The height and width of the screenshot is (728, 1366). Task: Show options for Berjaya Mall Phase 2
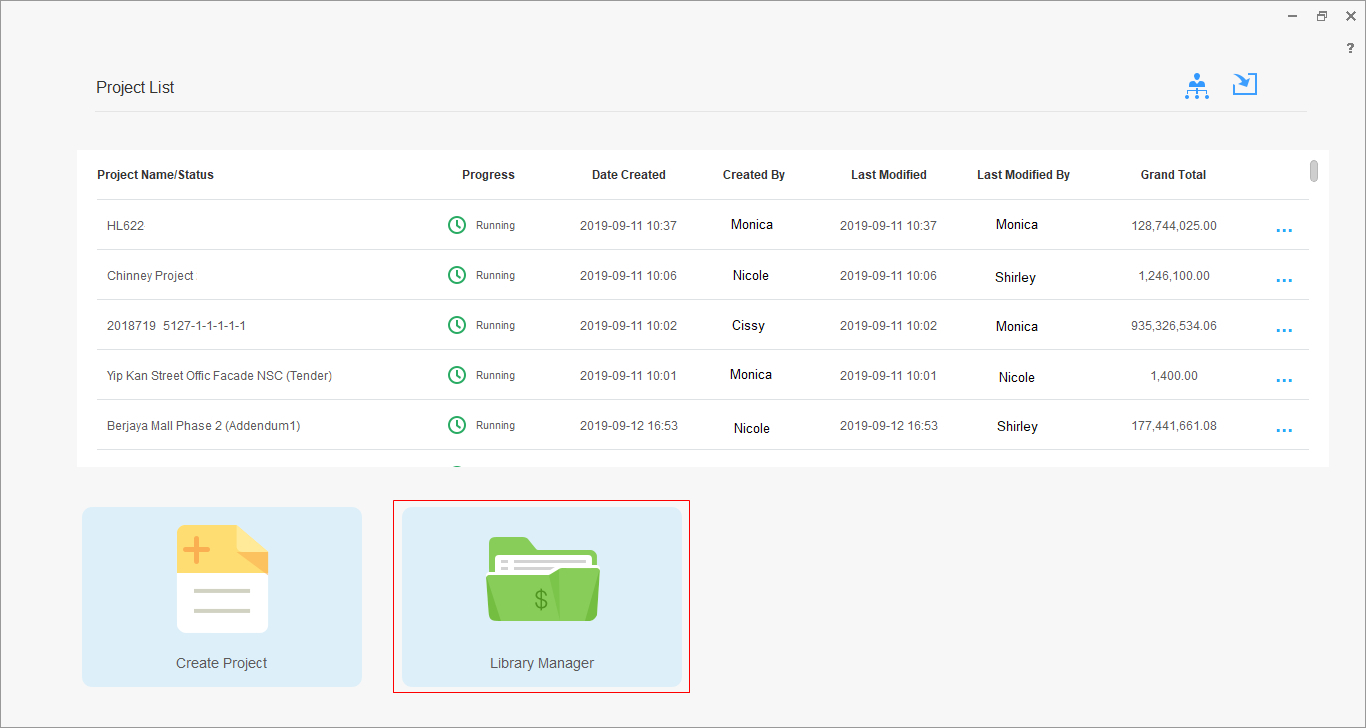pyautogui.click(x=1284, y=430)
